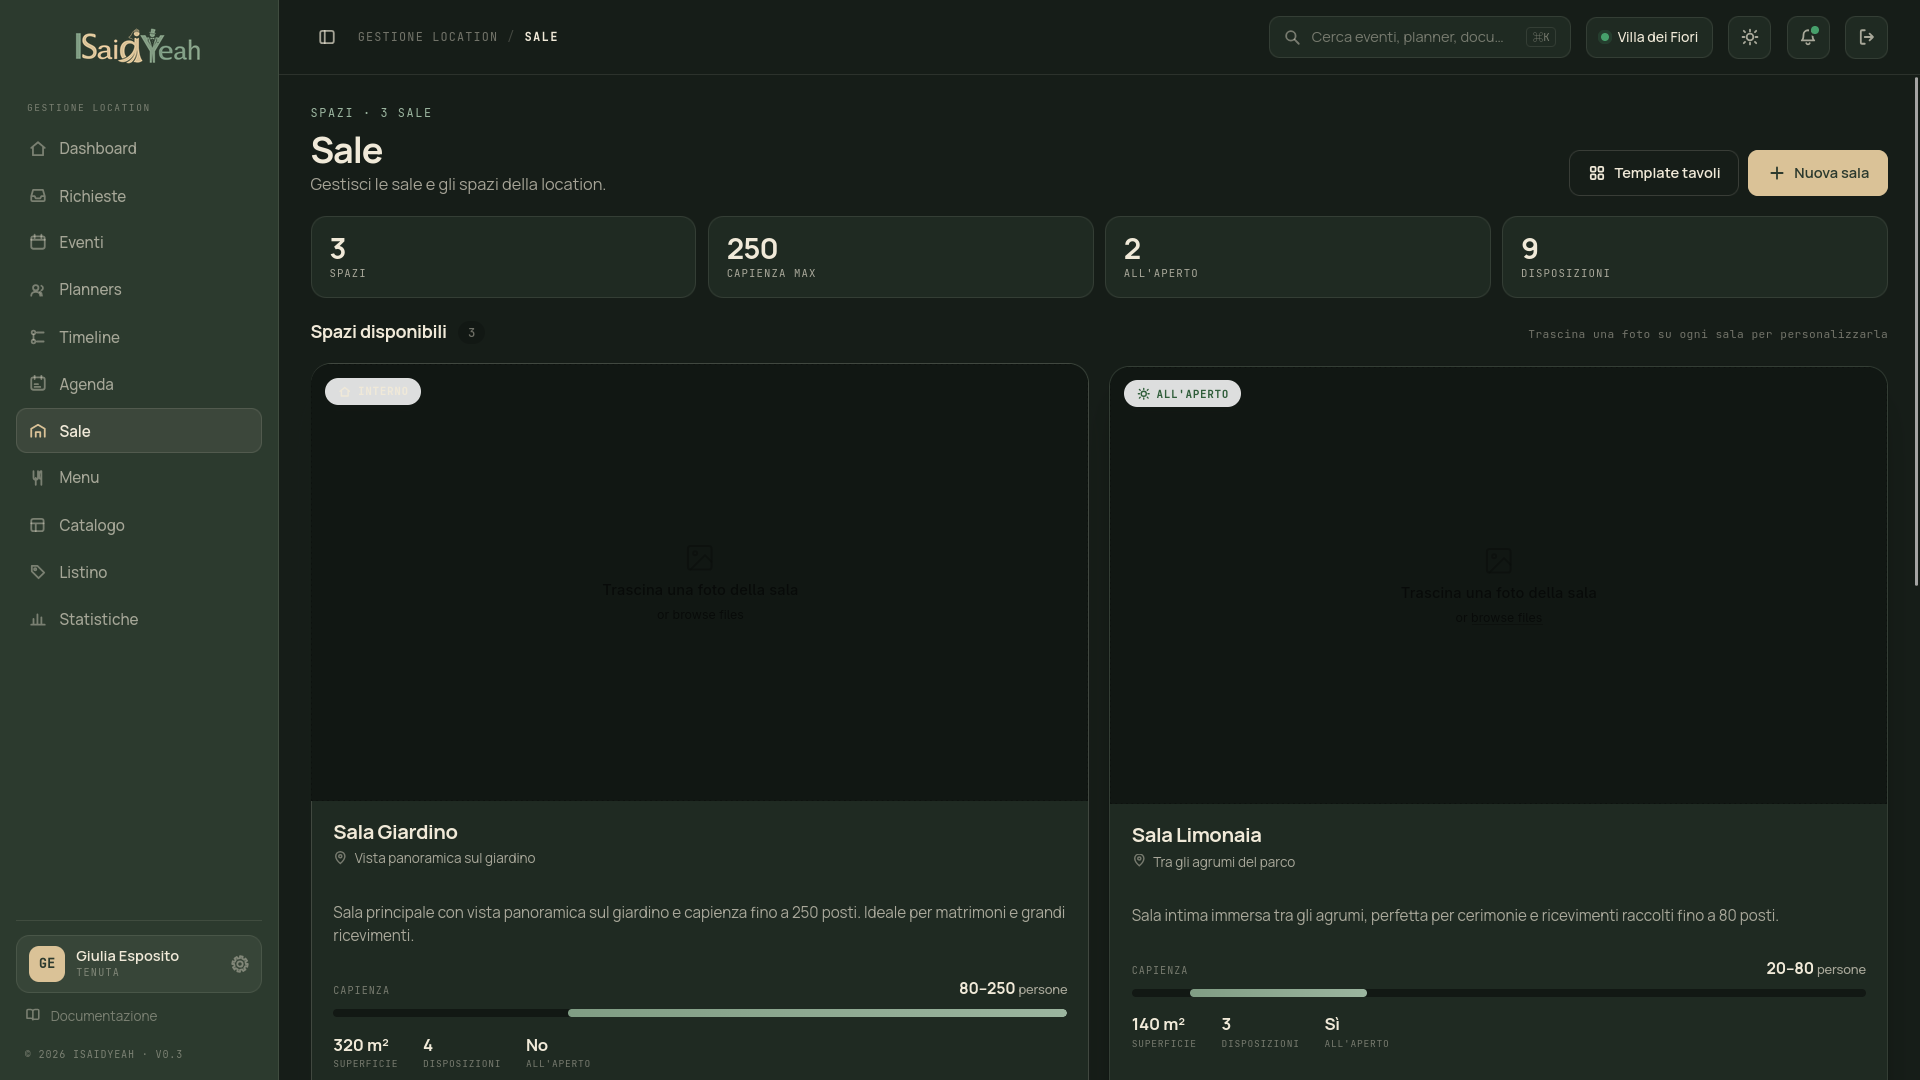Open the Menu section
1920x1080 pixels.
(139, 477)
